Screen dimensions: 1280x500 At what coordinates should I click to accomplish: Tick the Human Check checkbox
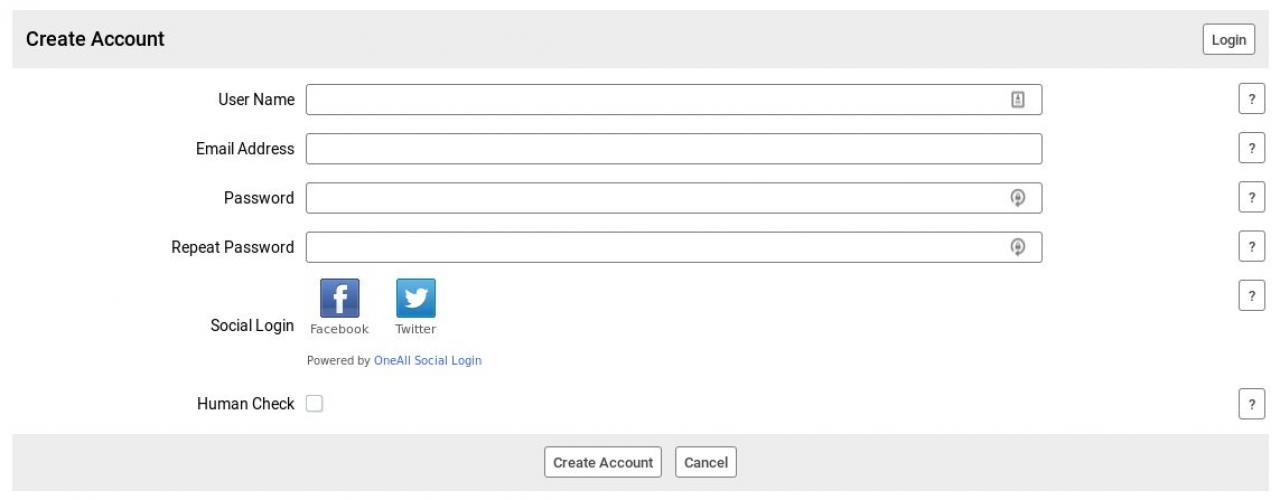click(314, 404)
